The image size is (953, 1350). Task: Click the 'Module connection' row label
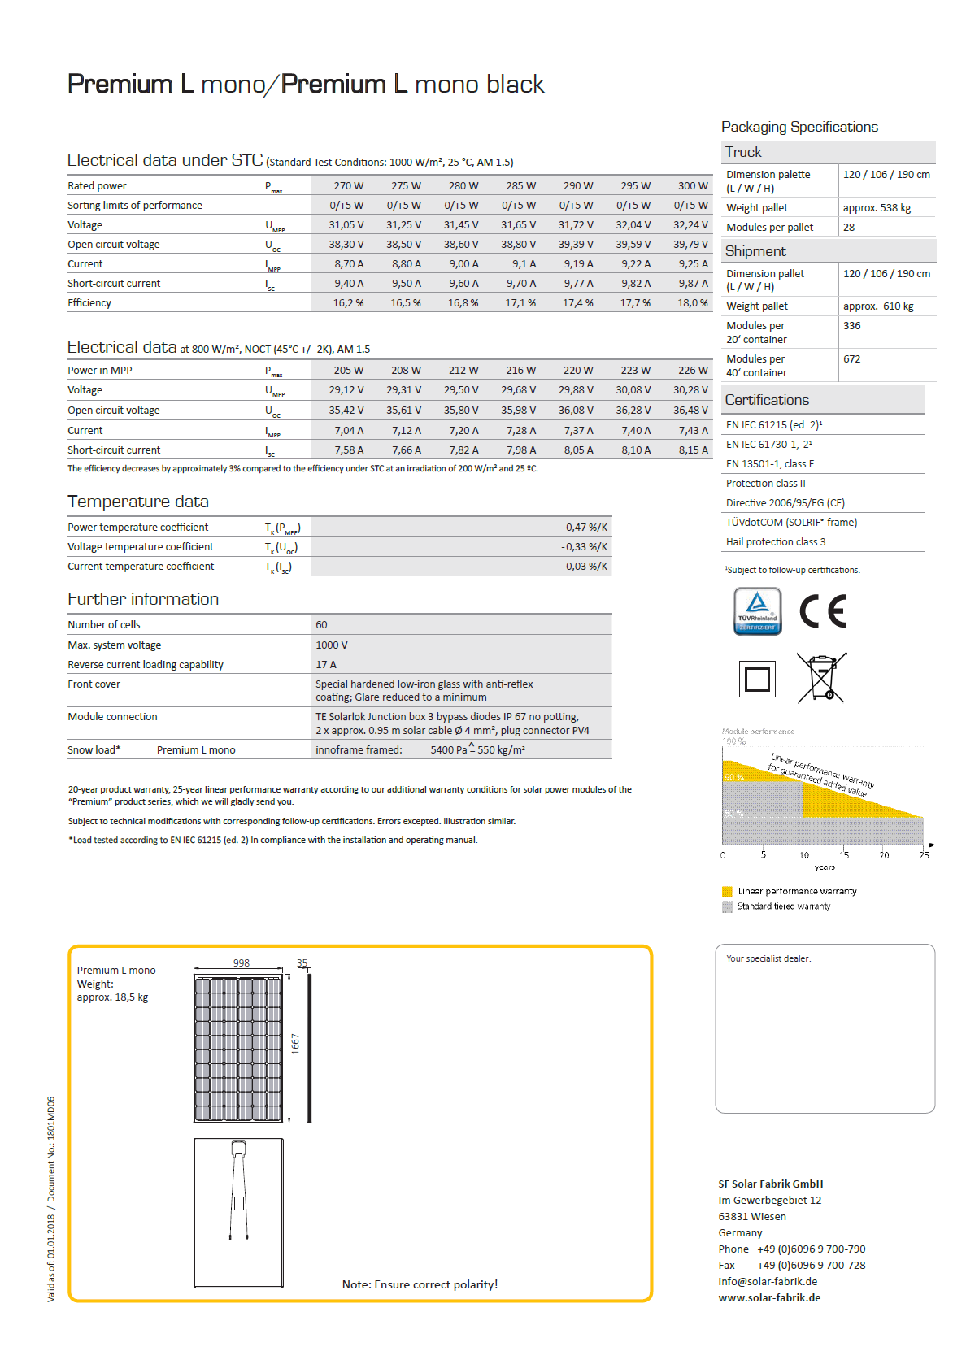112,717
